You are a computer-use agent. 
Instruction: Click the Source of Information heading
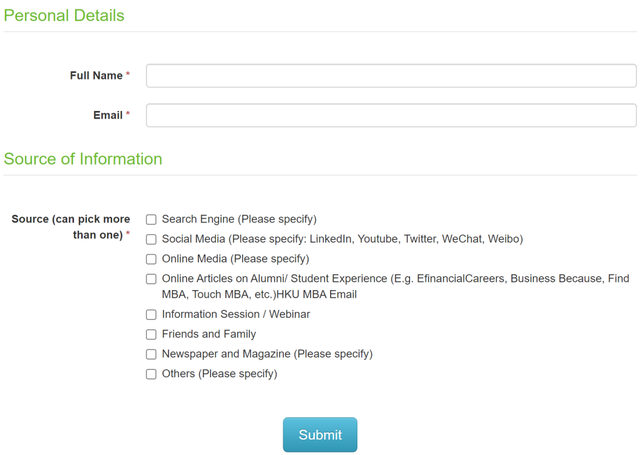click(83, 159)
